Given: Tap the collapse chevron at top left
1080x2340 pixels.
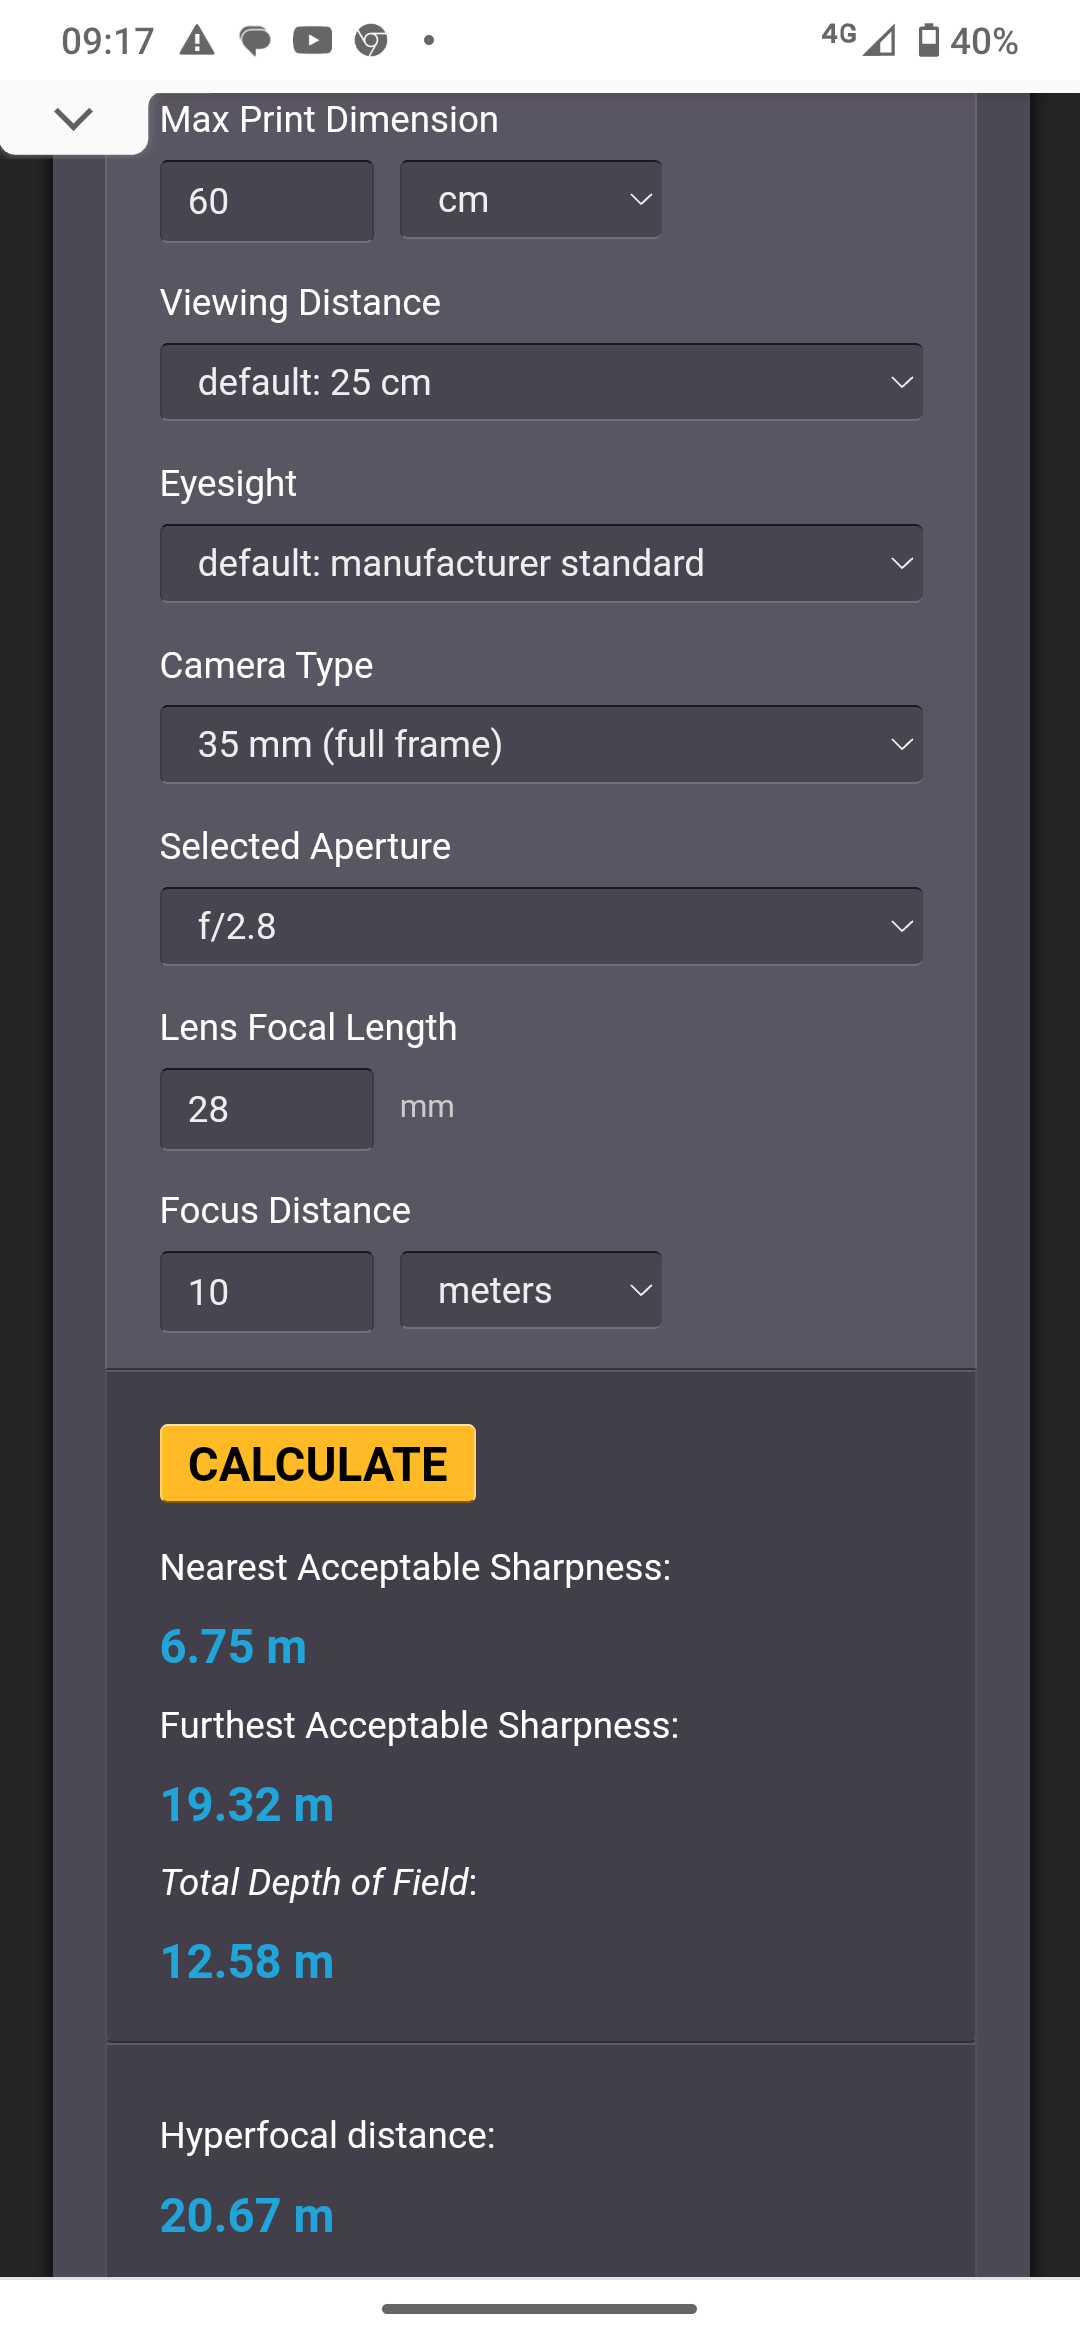Looking at the screenshot, I should click(74, 118).
